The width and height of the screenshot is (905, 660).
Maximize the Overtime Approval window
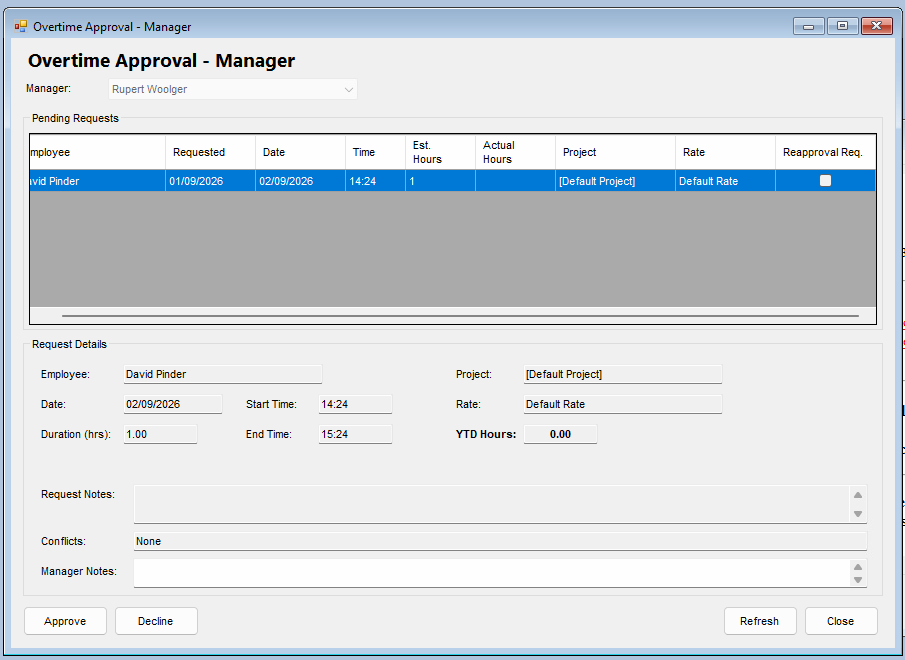842,26
